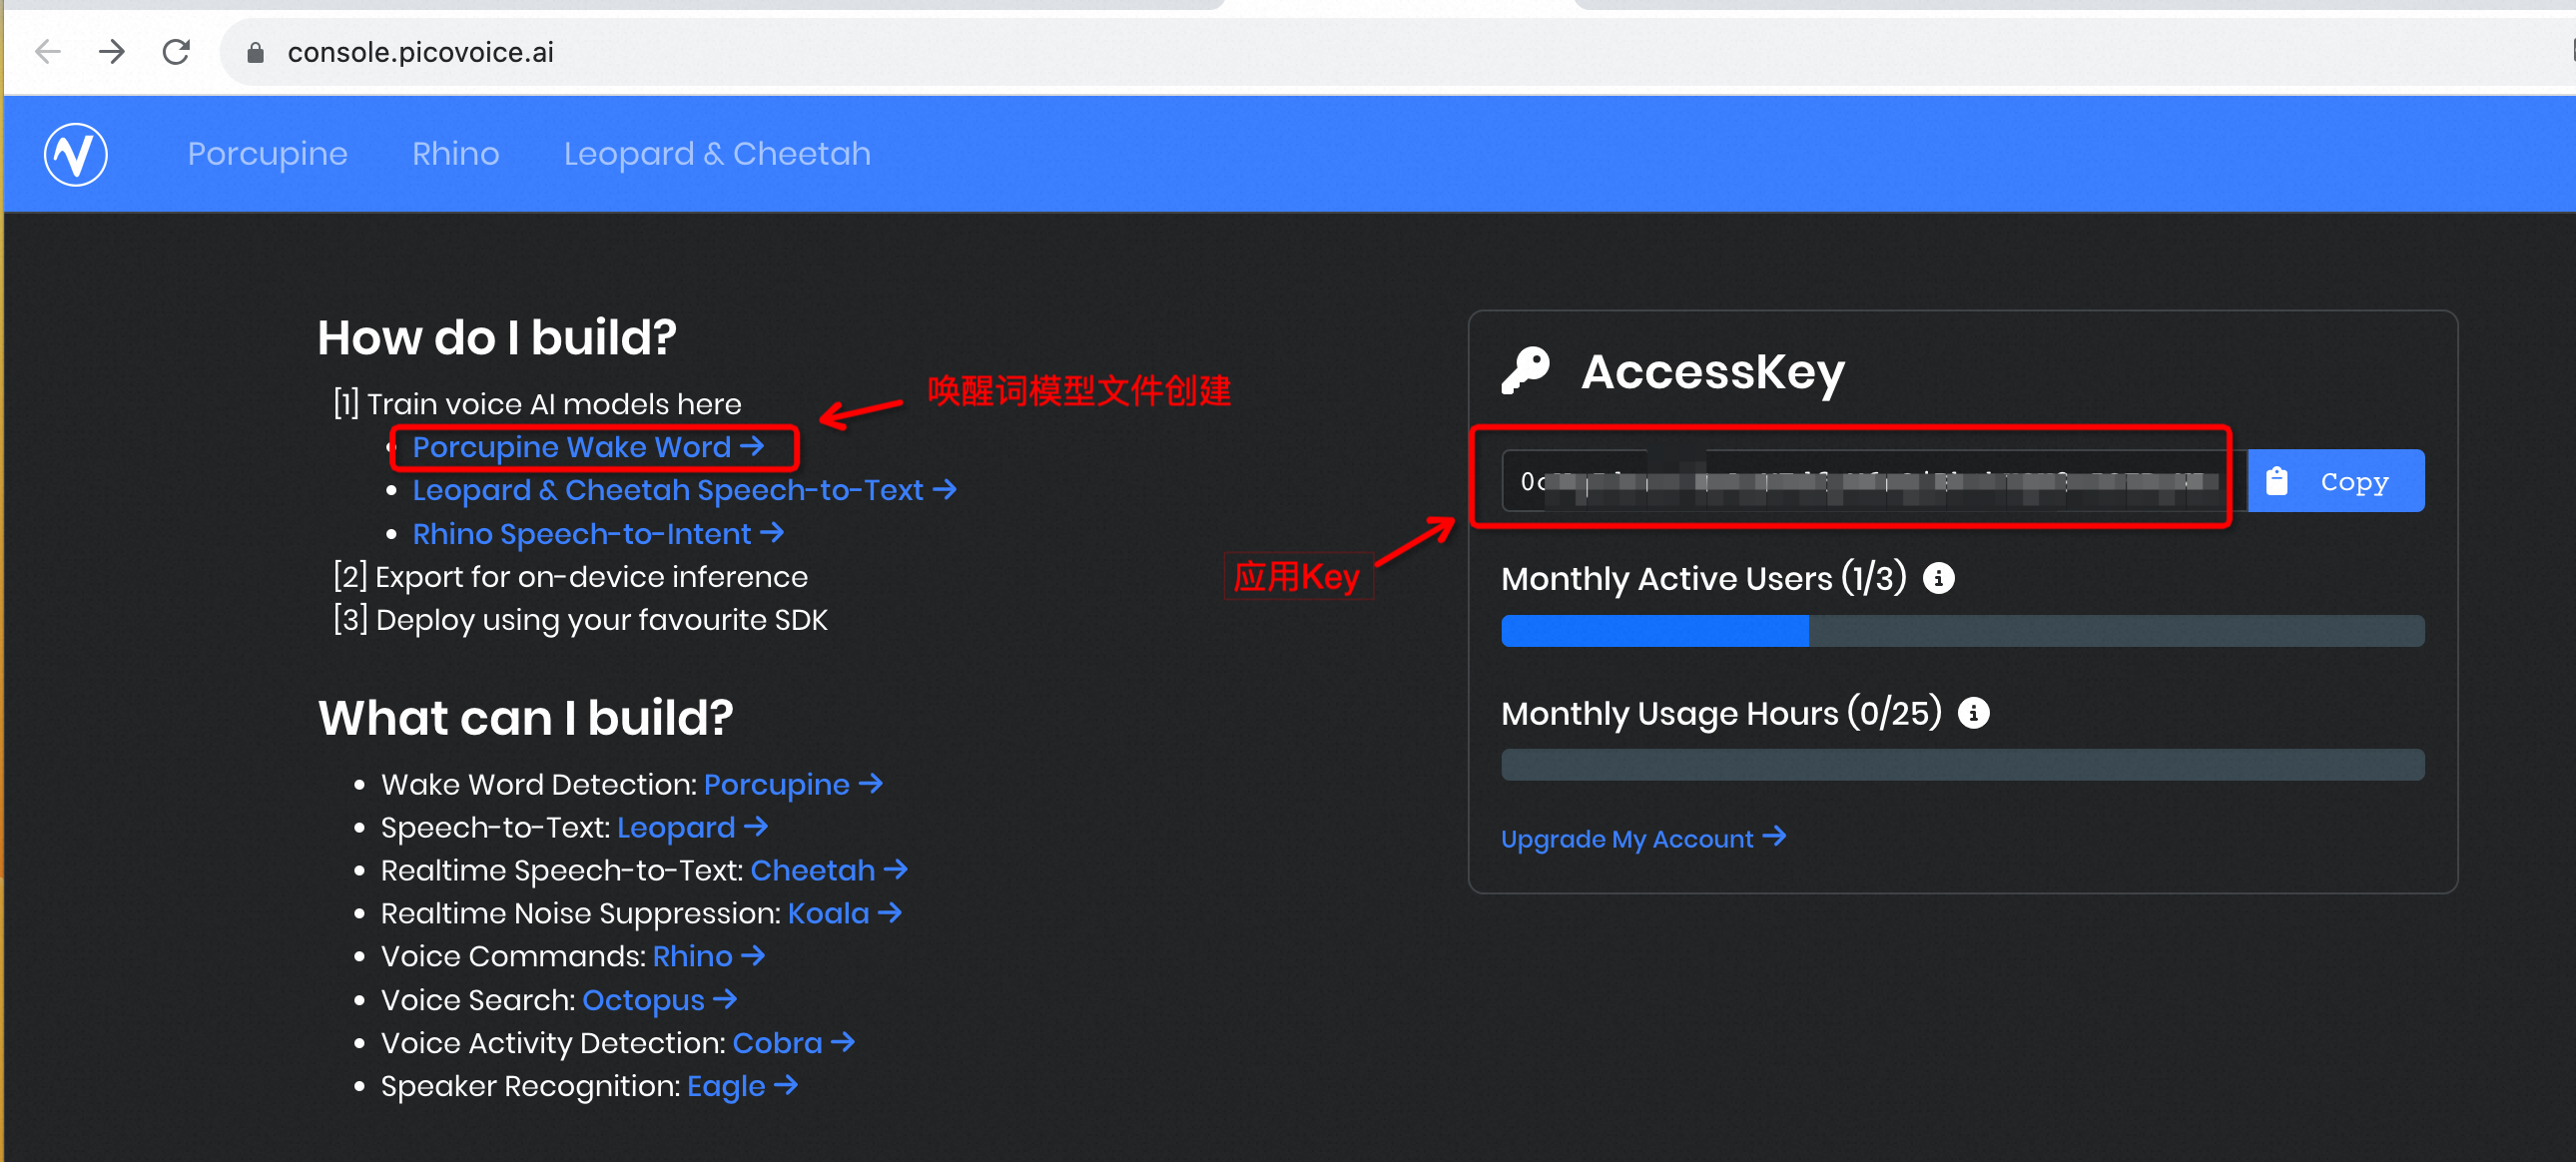Click info icon beside Monthly Usage Hours
Image resolution: width=2576 pixels, height=1162 pixels.
coord(1972,713)
